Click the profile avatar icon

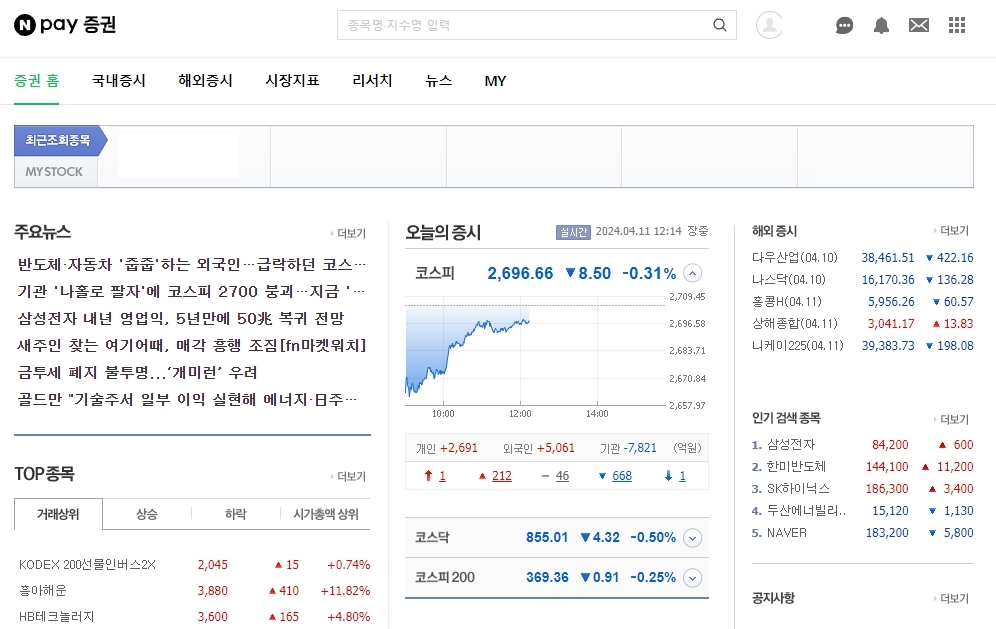coord(768,25)
